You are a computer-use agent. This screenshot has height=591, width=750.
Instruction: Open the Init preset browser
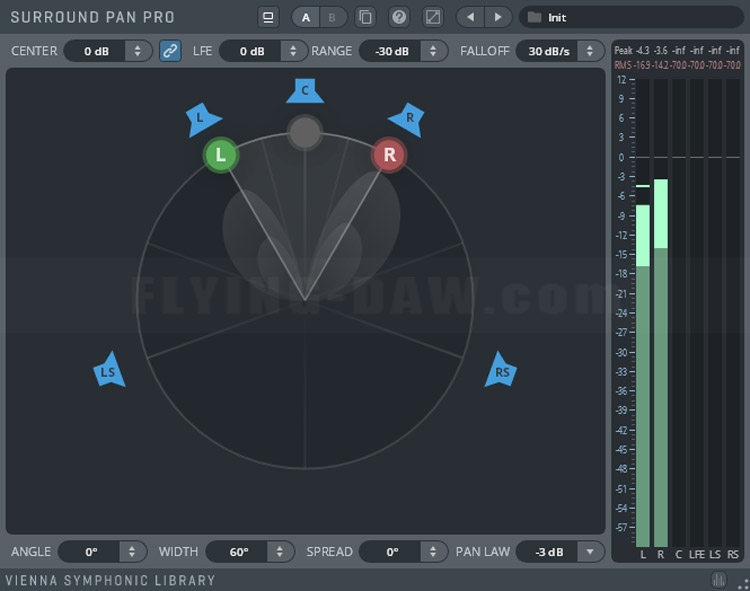[x=631, y=18]
